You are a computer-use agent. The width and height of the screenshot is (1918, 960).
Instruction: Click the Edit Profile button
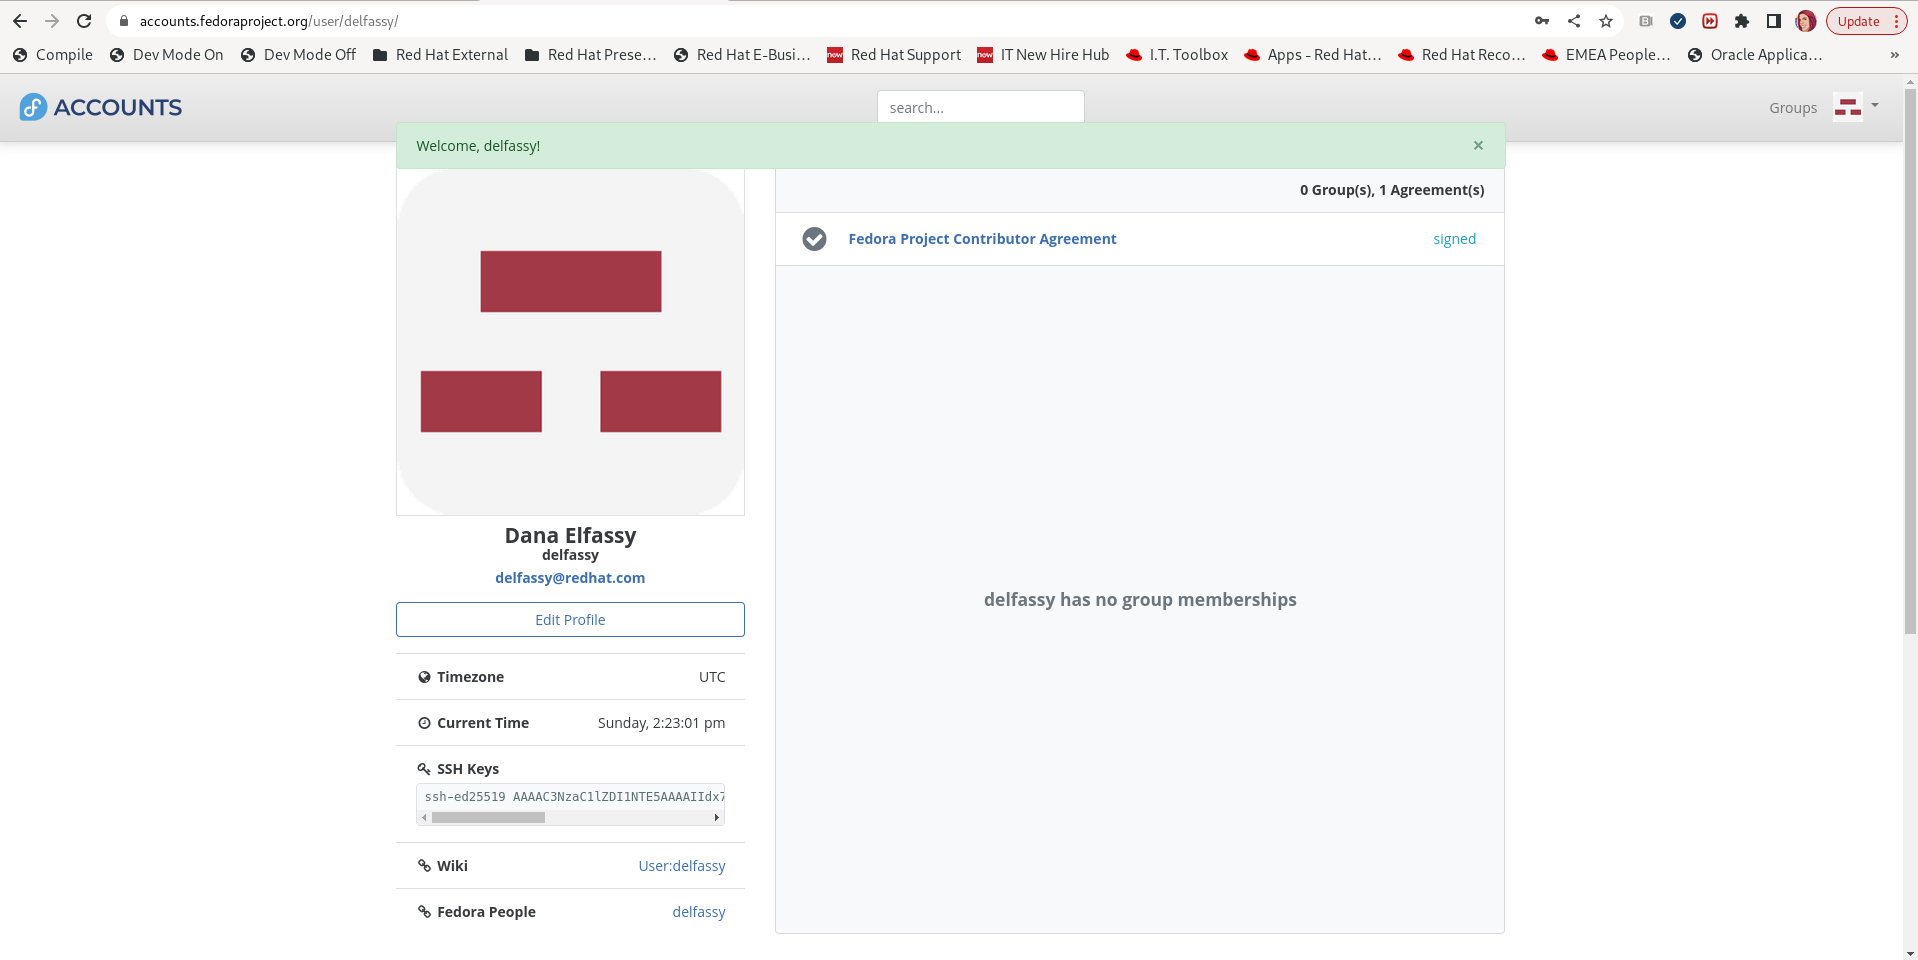point(570,619)
